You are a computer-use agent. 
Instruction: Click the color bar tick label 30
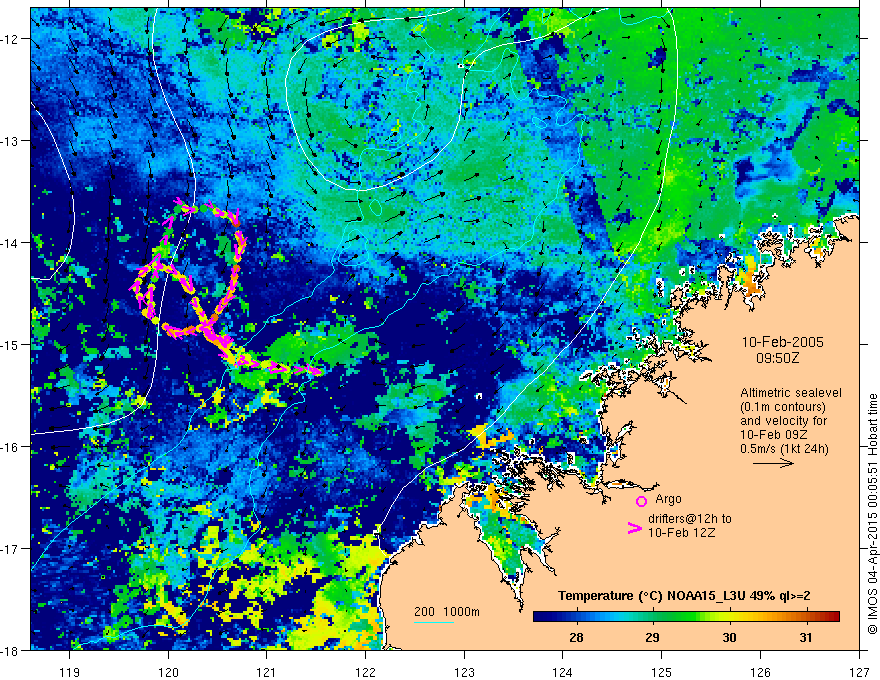(x=729, y=637)
